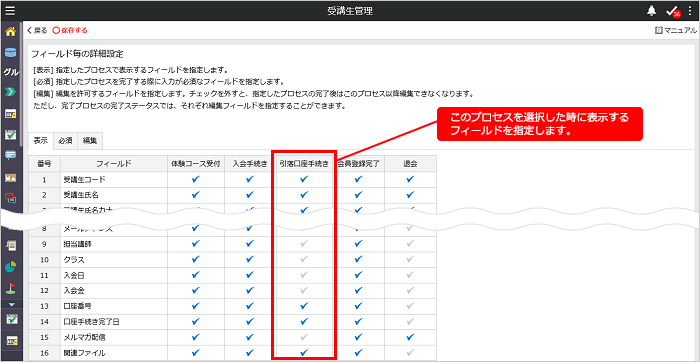The width and height of the screenshot is (700, 362).
Task: Open the picture image sidebar icon
Action: coord(10,177)
